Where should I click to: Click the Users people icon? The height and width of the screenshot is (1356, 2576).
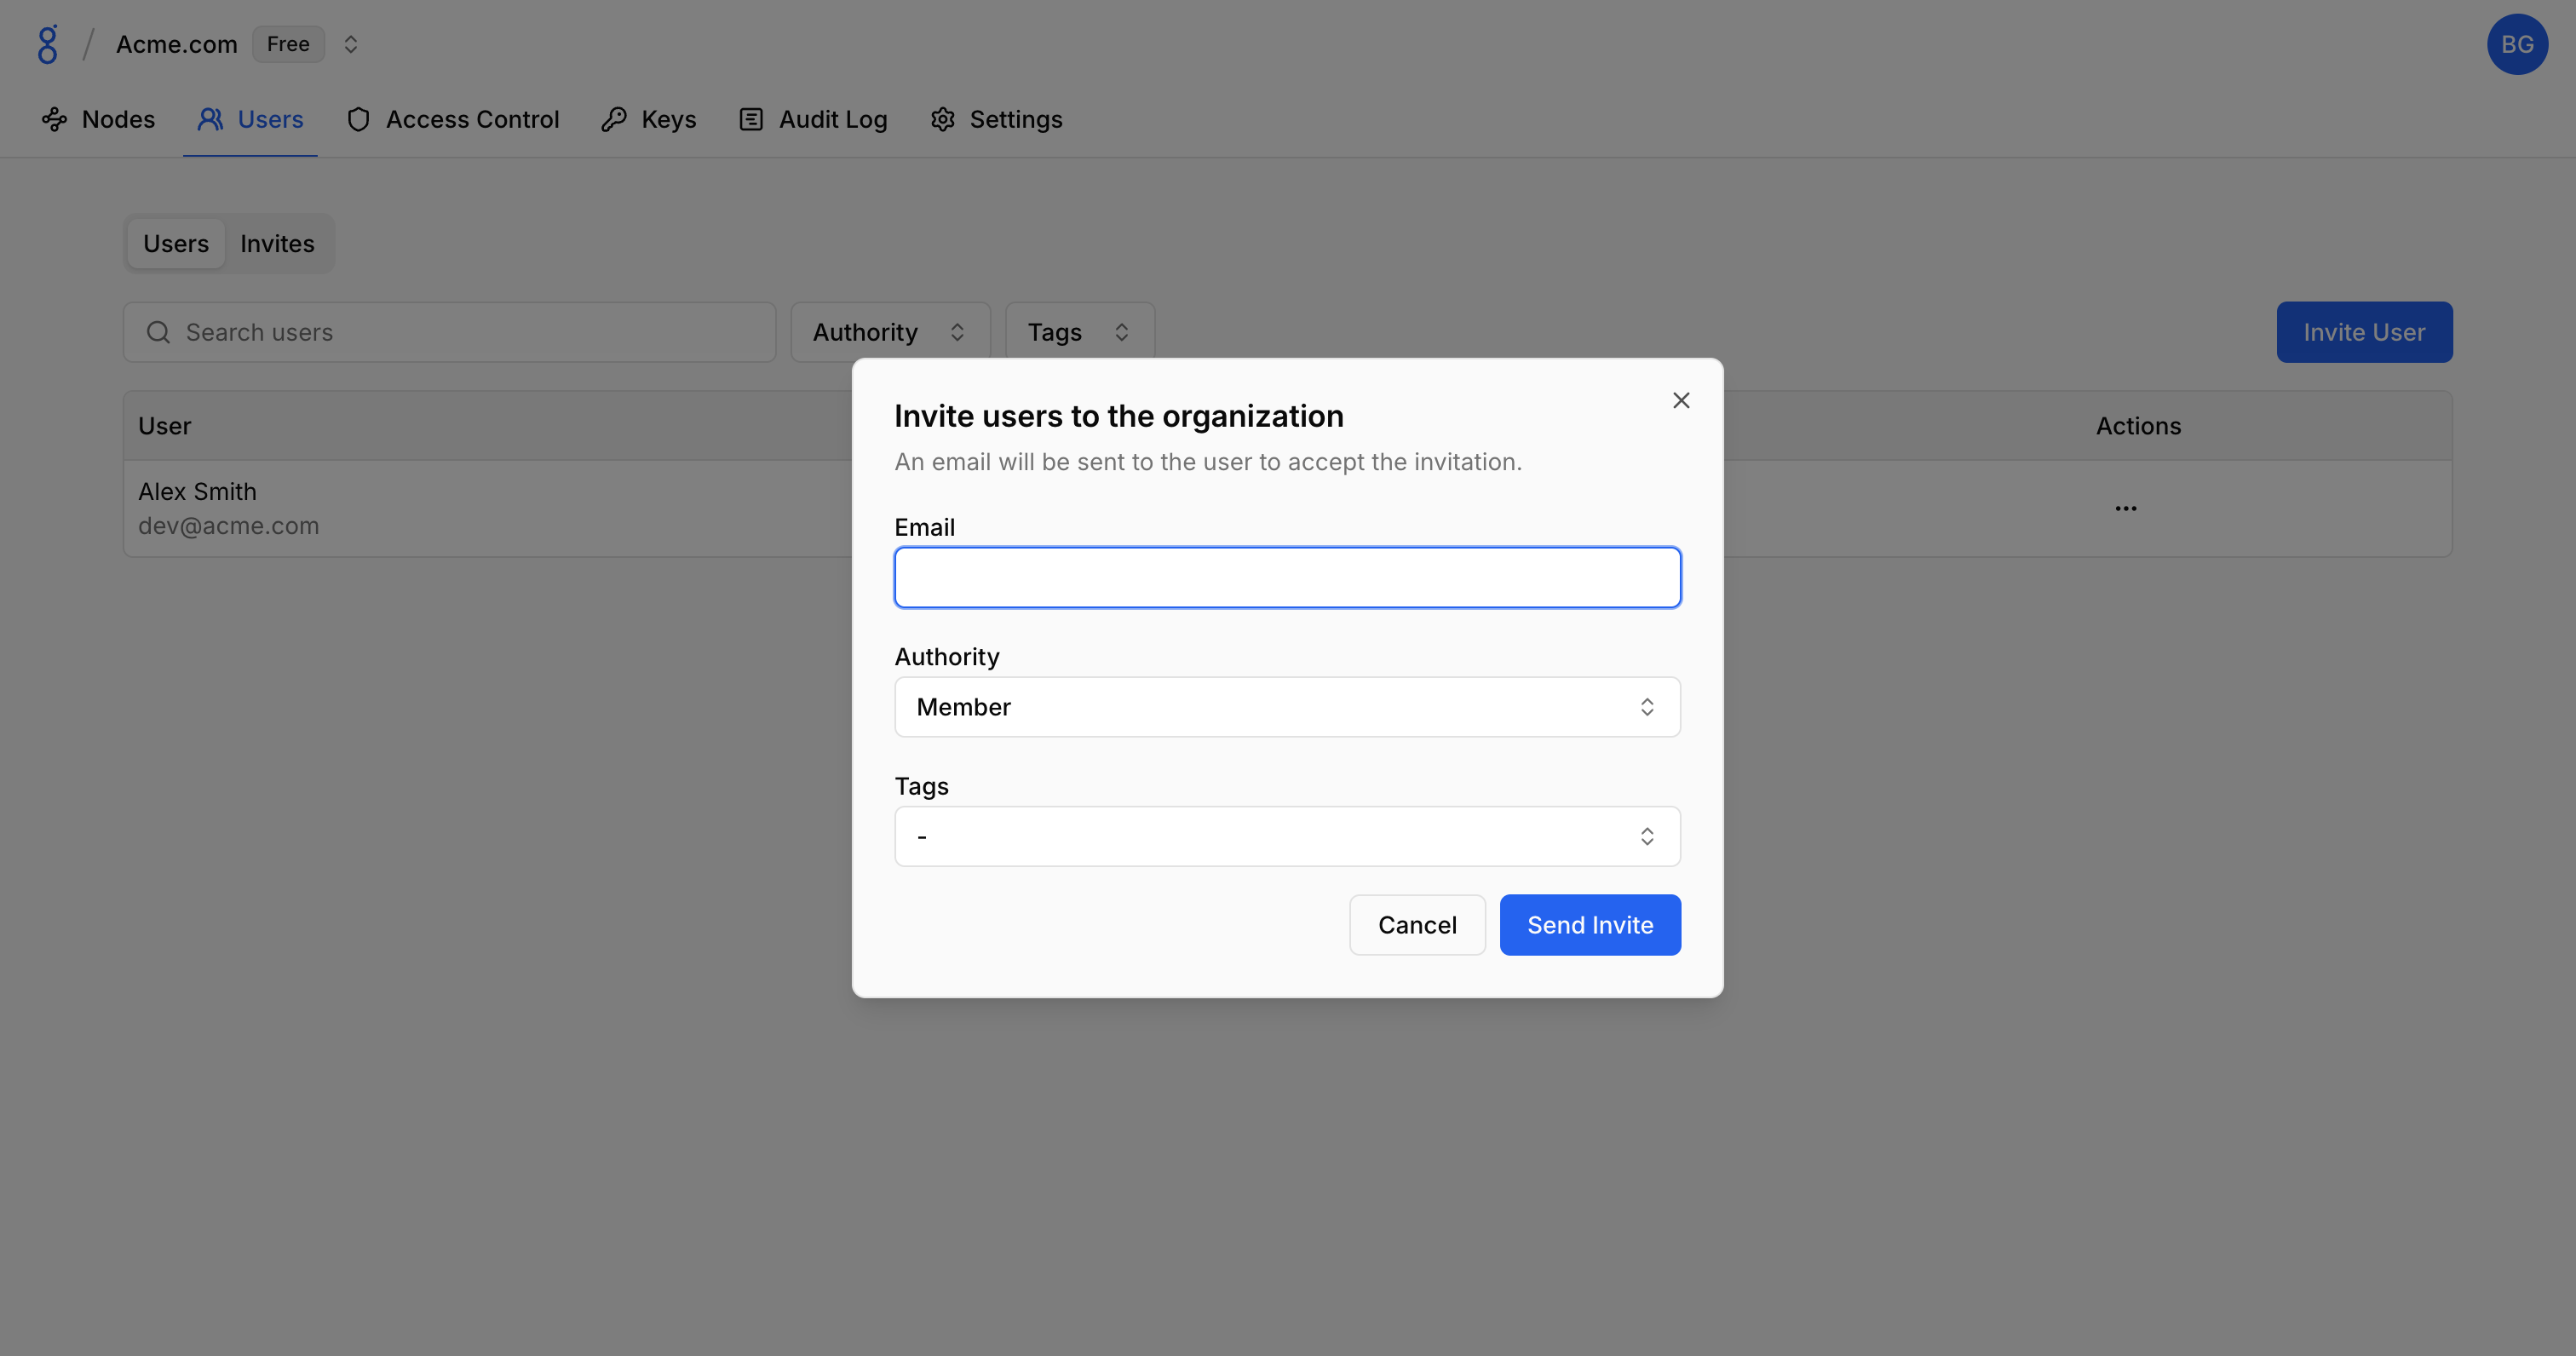pyautogui.click(x=210, y=120)
